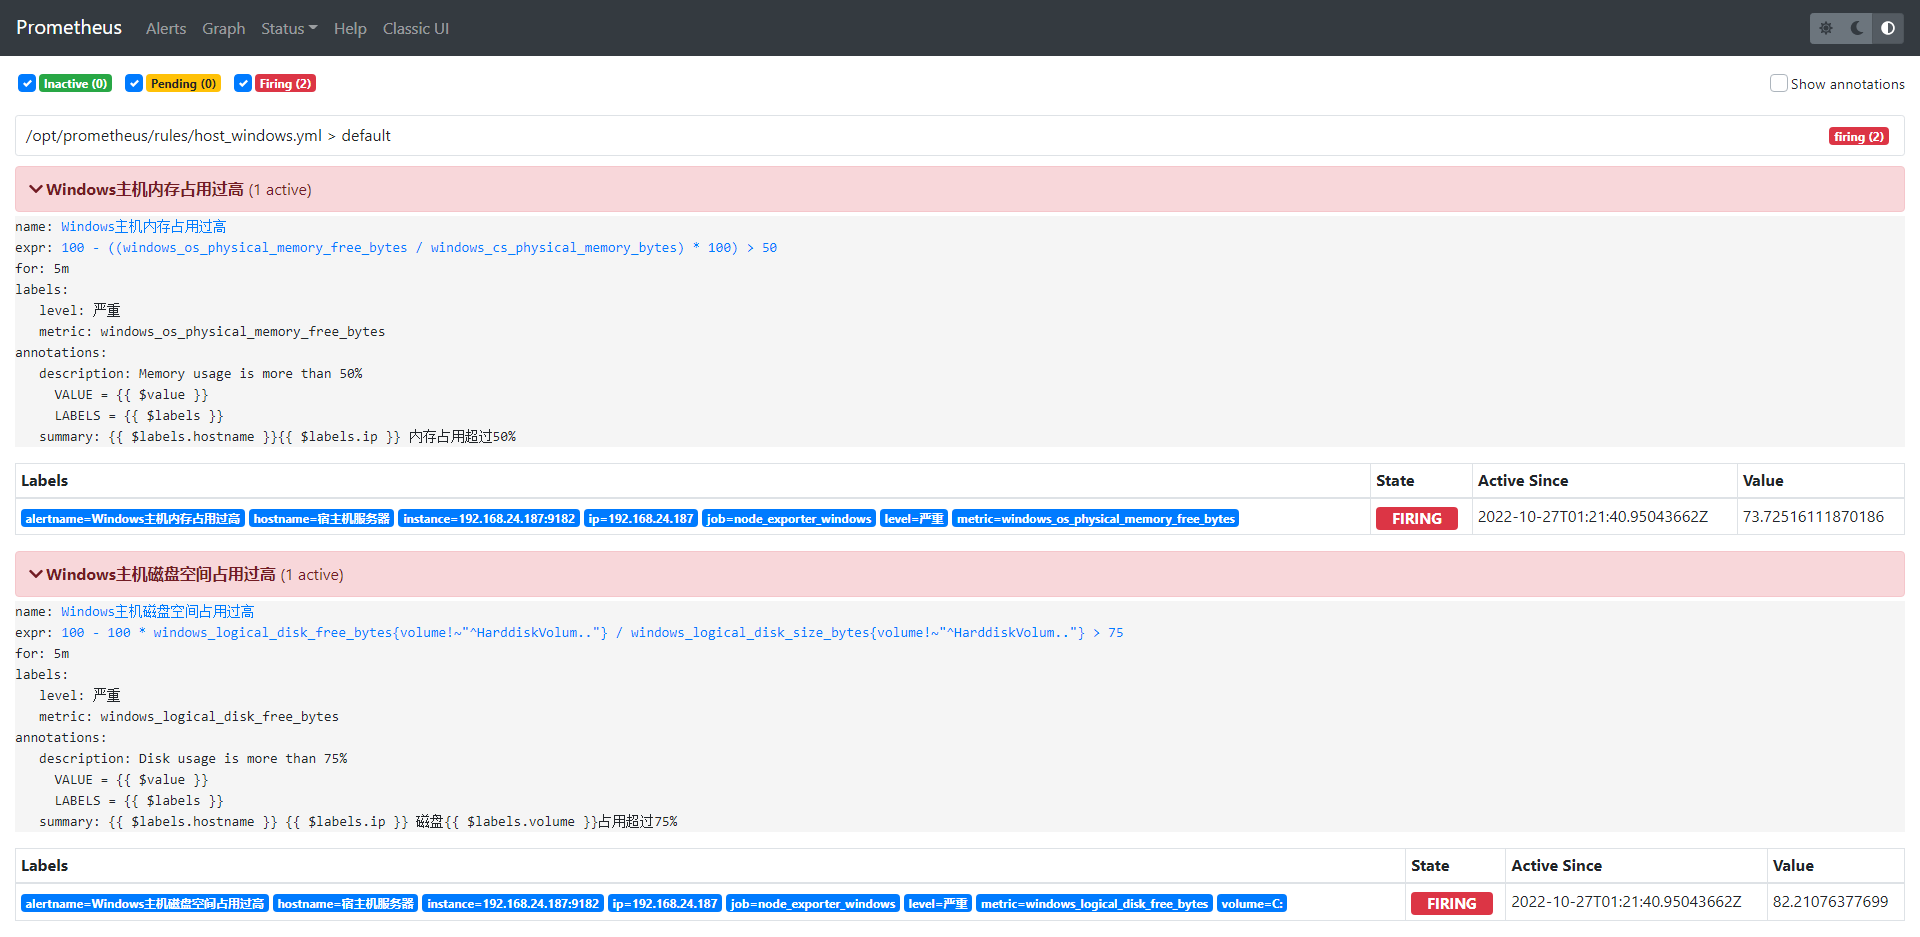Open the memory alert name link Windows主机内存占用过高

(144, 227)
